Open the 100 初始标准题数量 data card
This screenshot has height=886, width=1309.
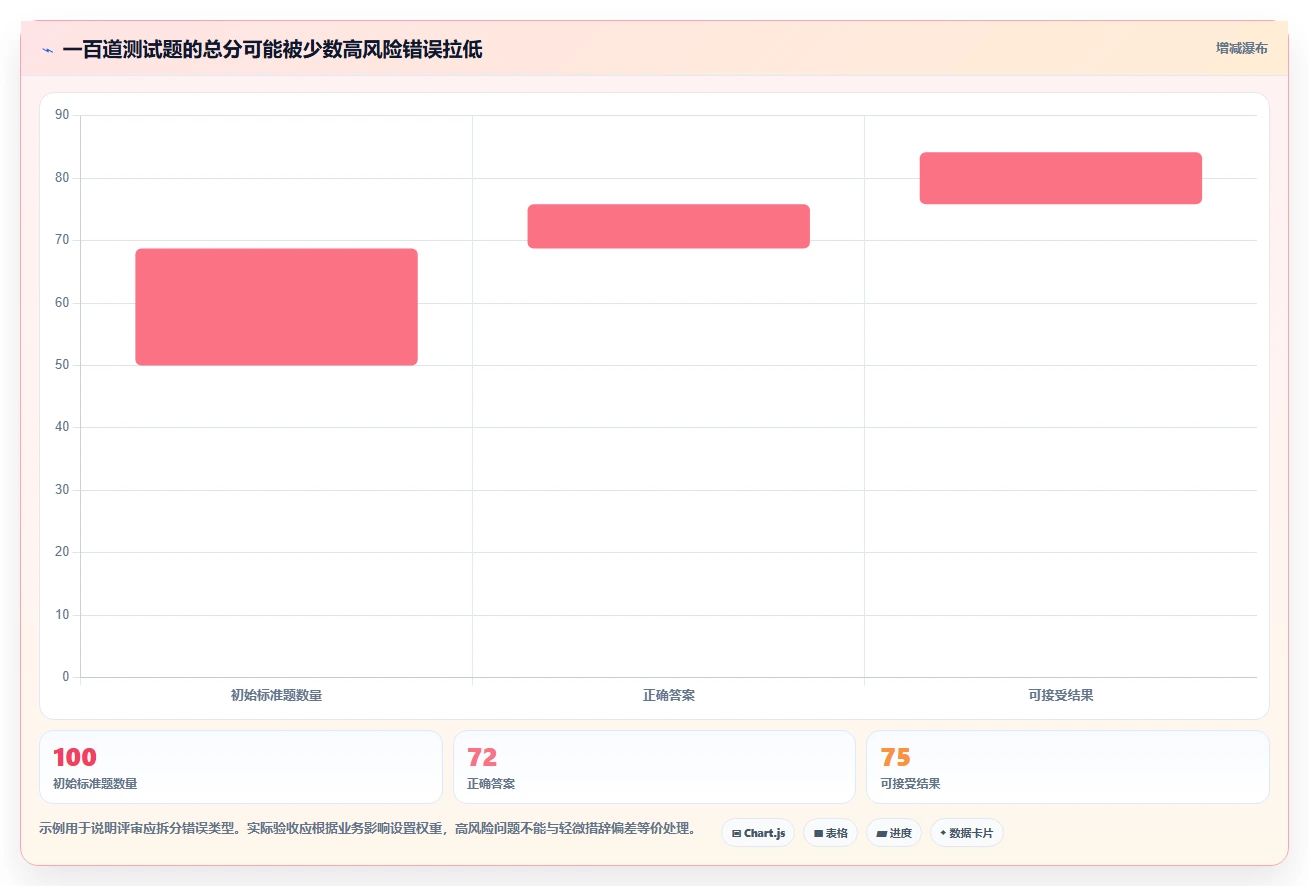[241, 767]
